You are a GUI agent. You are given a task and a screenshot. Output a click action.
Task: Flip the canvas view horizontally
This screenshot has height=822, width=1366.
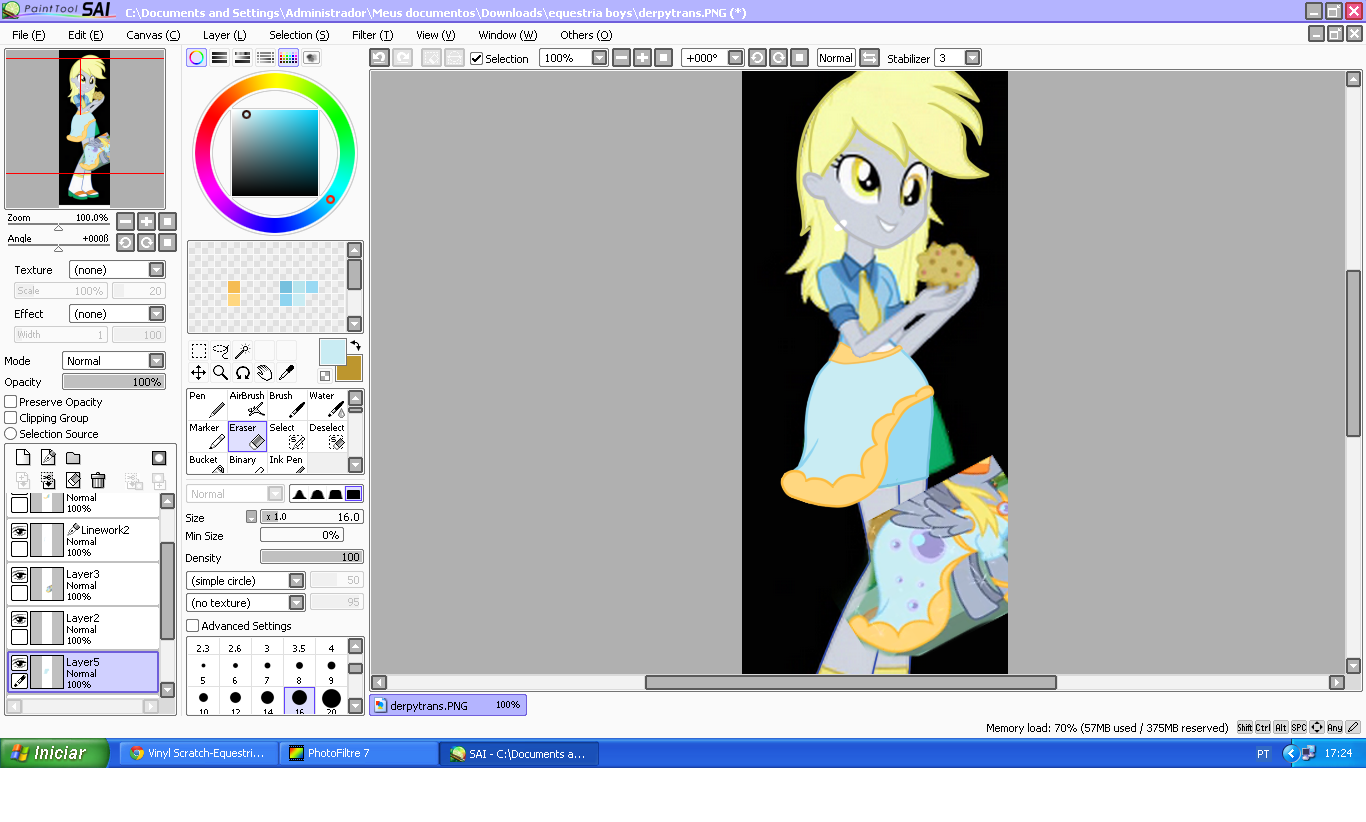(x=869, y=58)
